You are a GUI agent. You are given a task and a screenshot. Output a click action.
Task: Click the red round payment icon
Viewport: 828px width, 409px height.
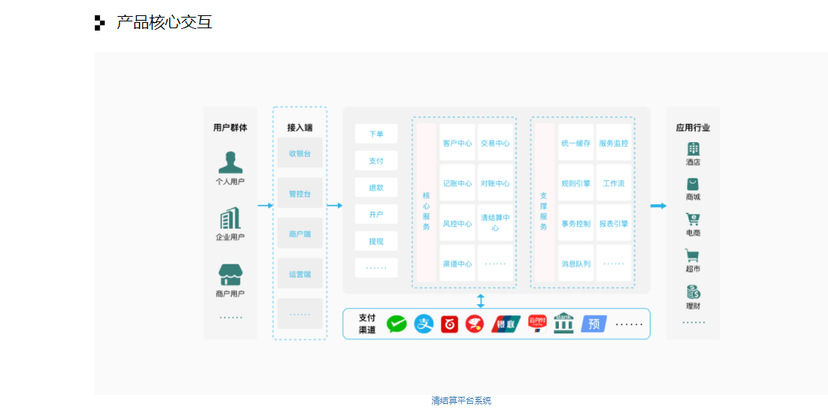475,324
